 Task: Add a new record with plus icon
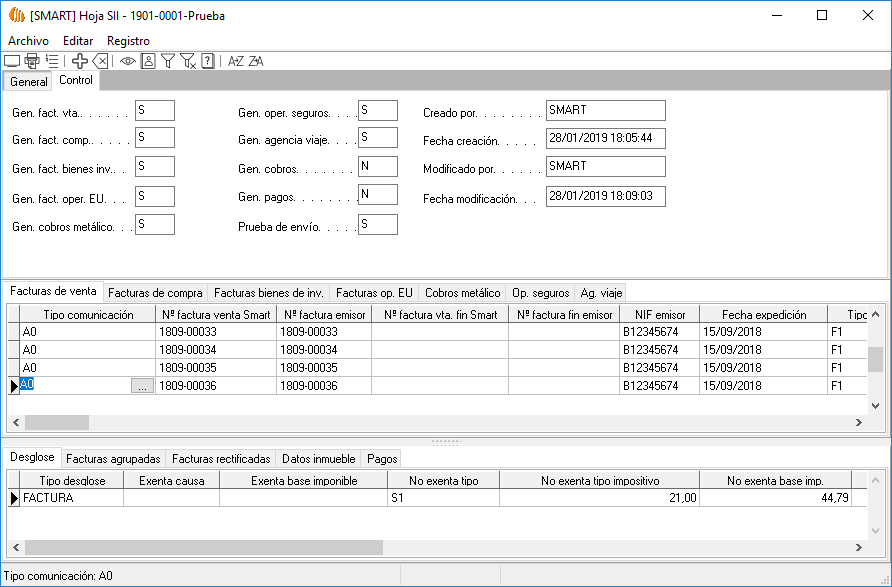tap(80, 61)
